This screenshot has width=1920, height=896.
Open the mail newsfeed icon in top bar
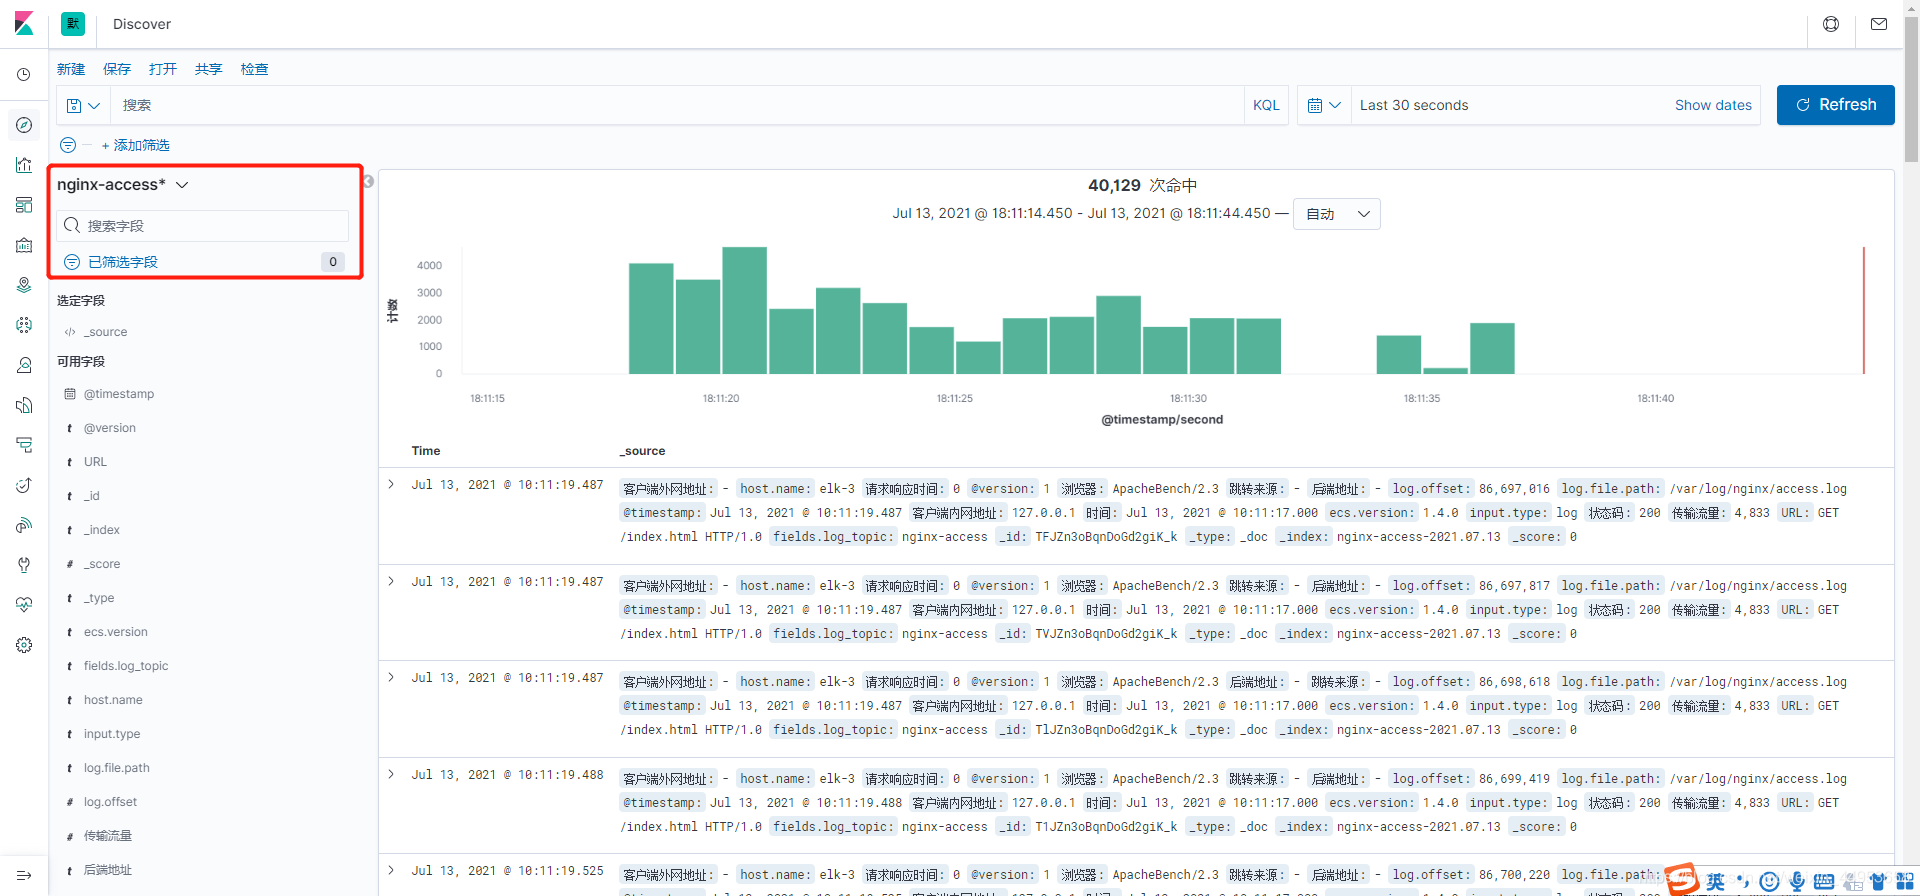coord(1879,24)
